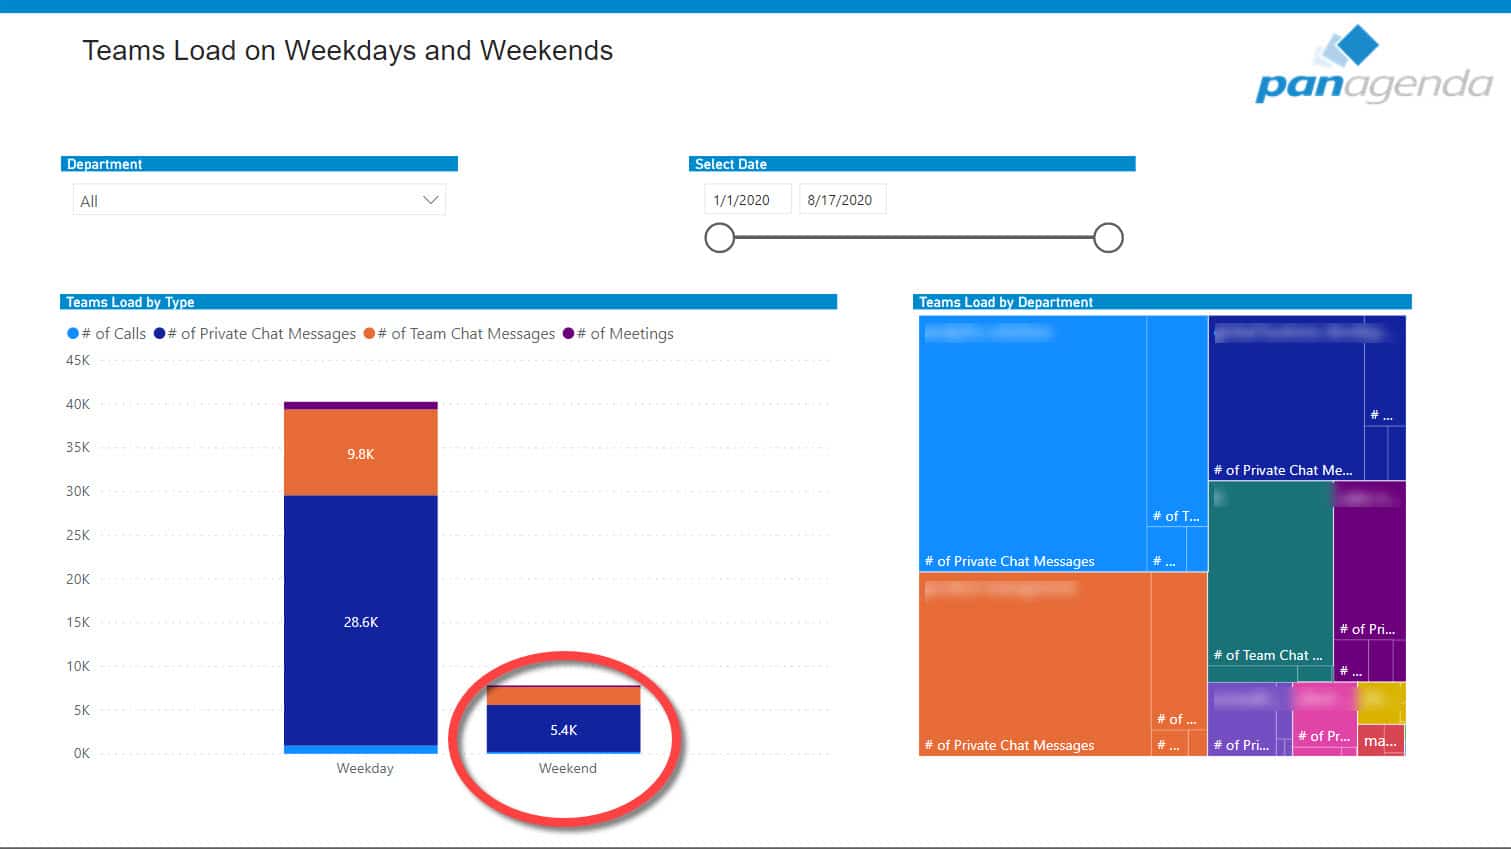Click the left date slider handle
Screen dimensions: 1511x849
click(719, 238)
